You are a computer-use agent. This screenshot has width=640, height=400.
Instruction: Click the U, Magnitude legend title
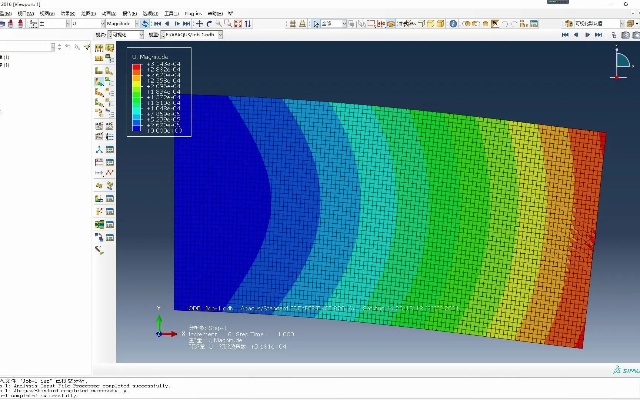tap(150, 57)
